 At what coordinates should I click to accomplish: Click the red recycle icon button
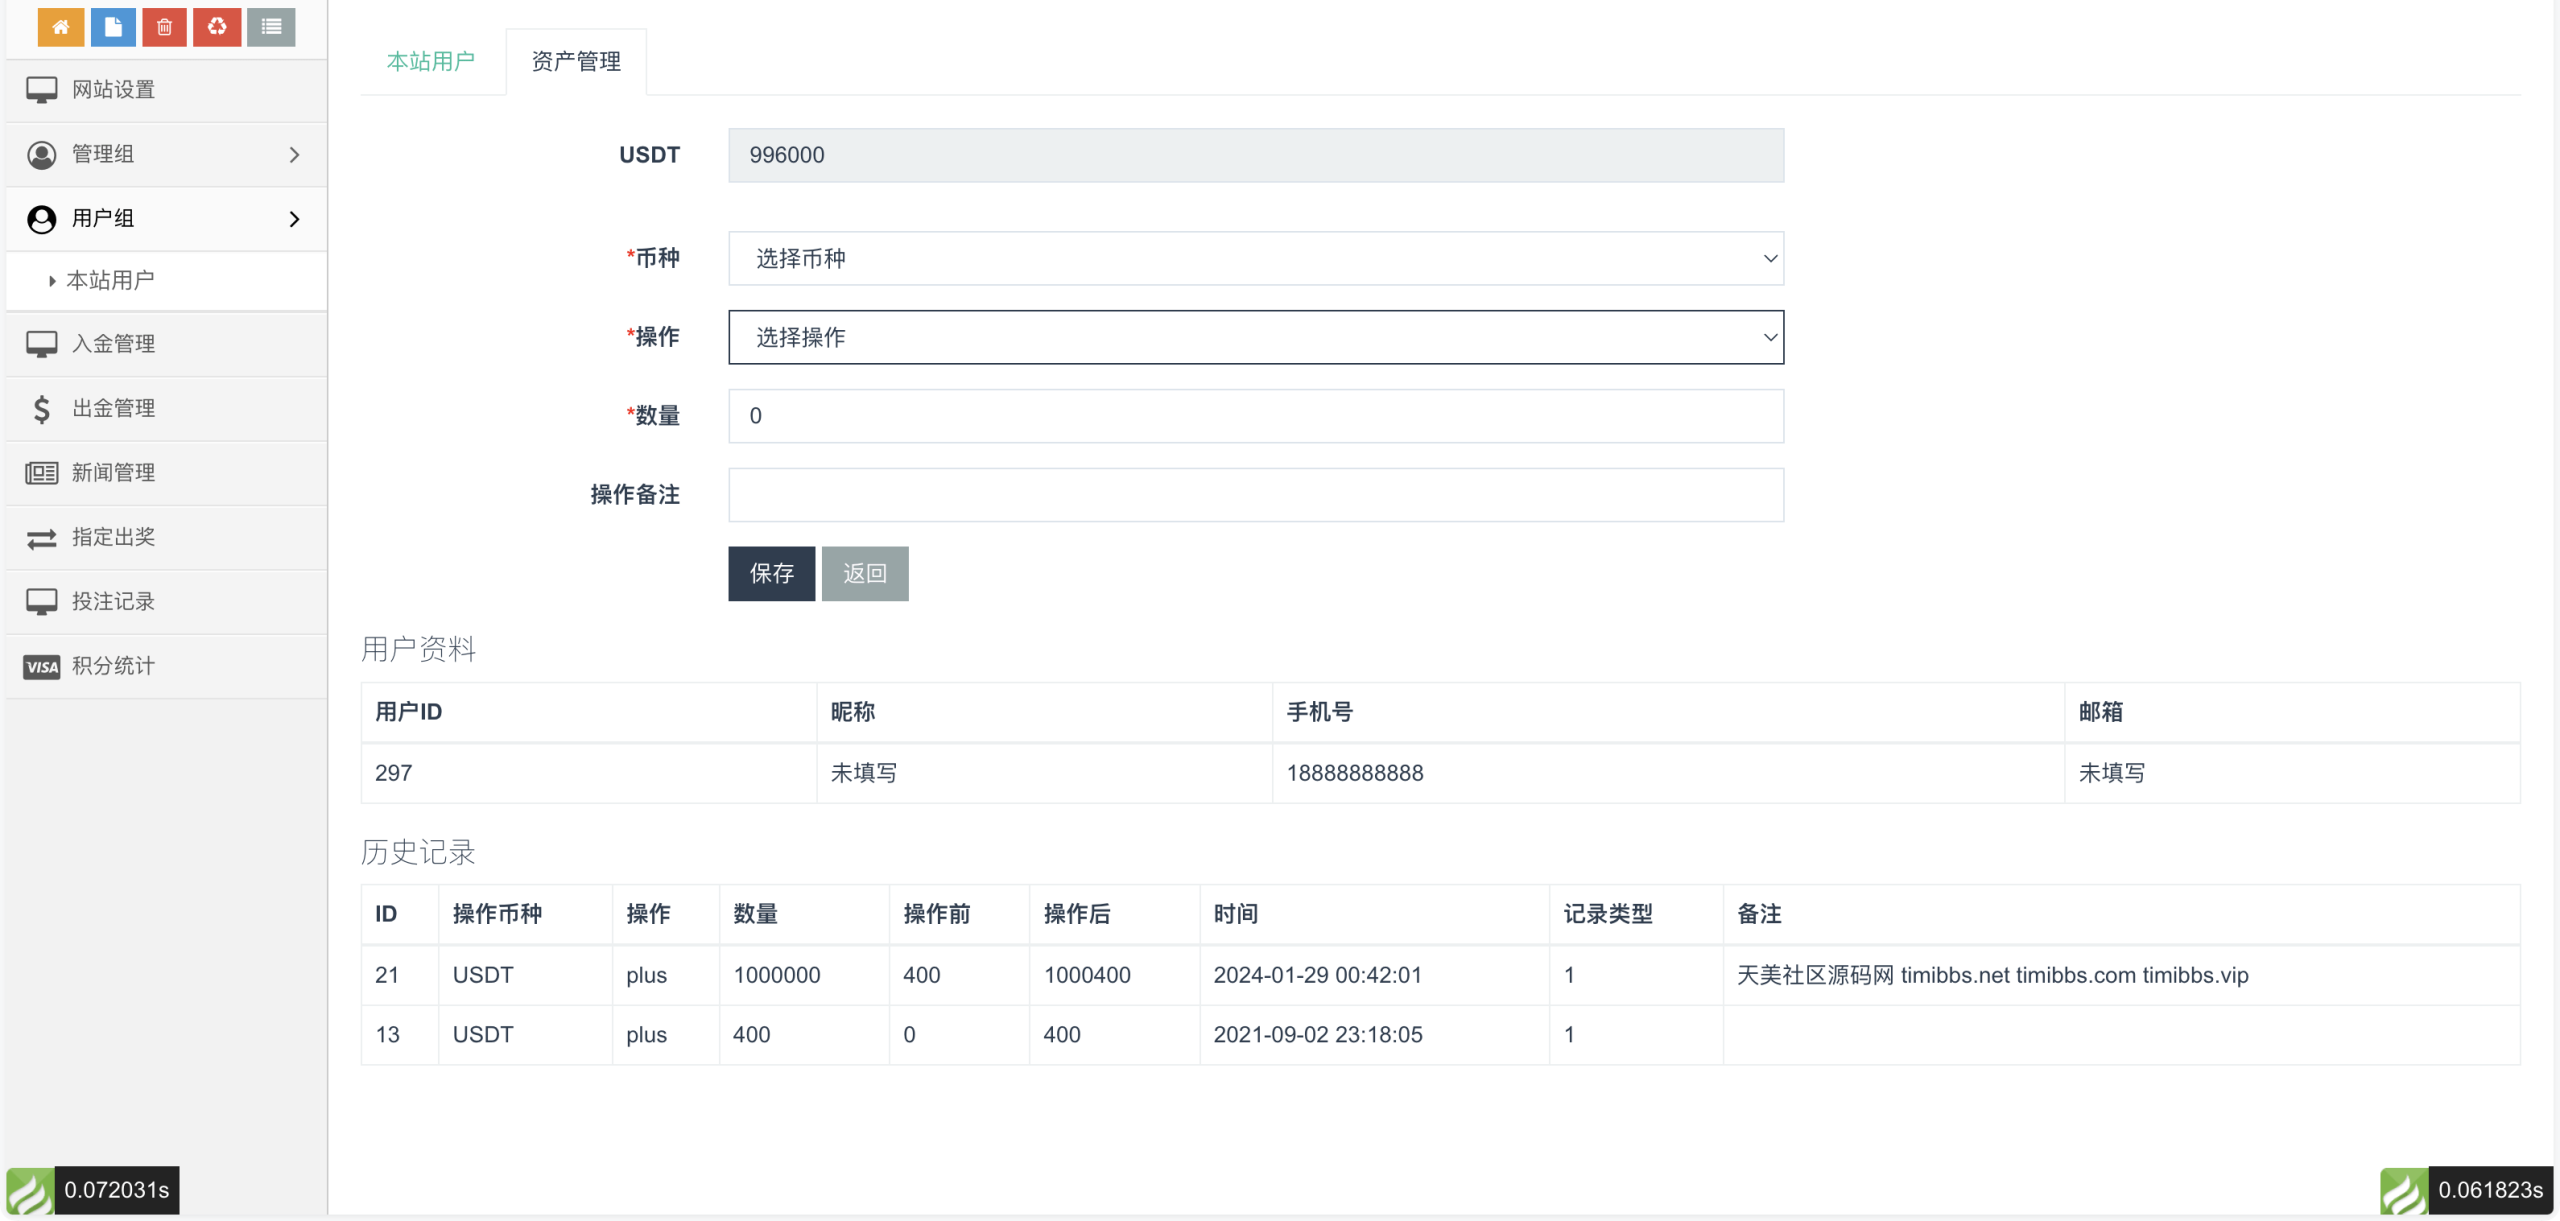point(217,27)
